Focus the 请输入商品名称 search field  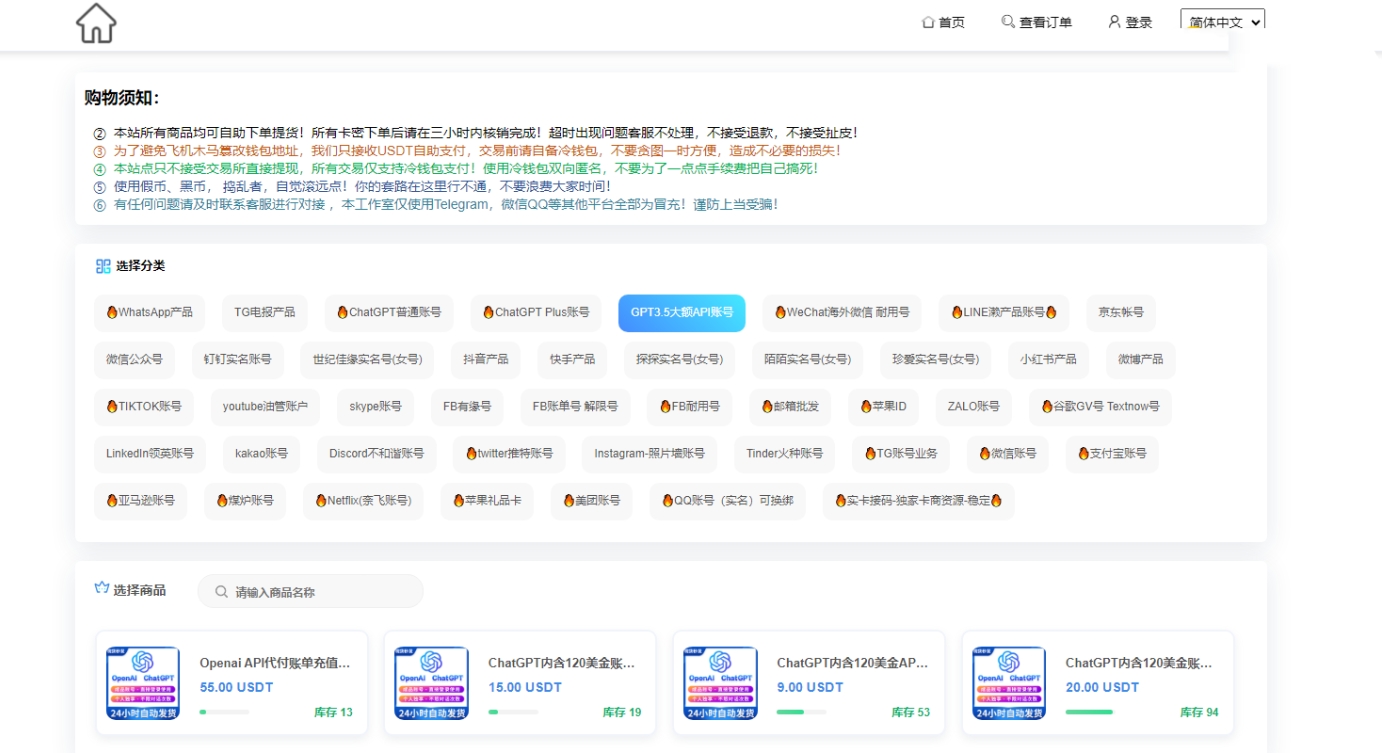pos(310,591)
